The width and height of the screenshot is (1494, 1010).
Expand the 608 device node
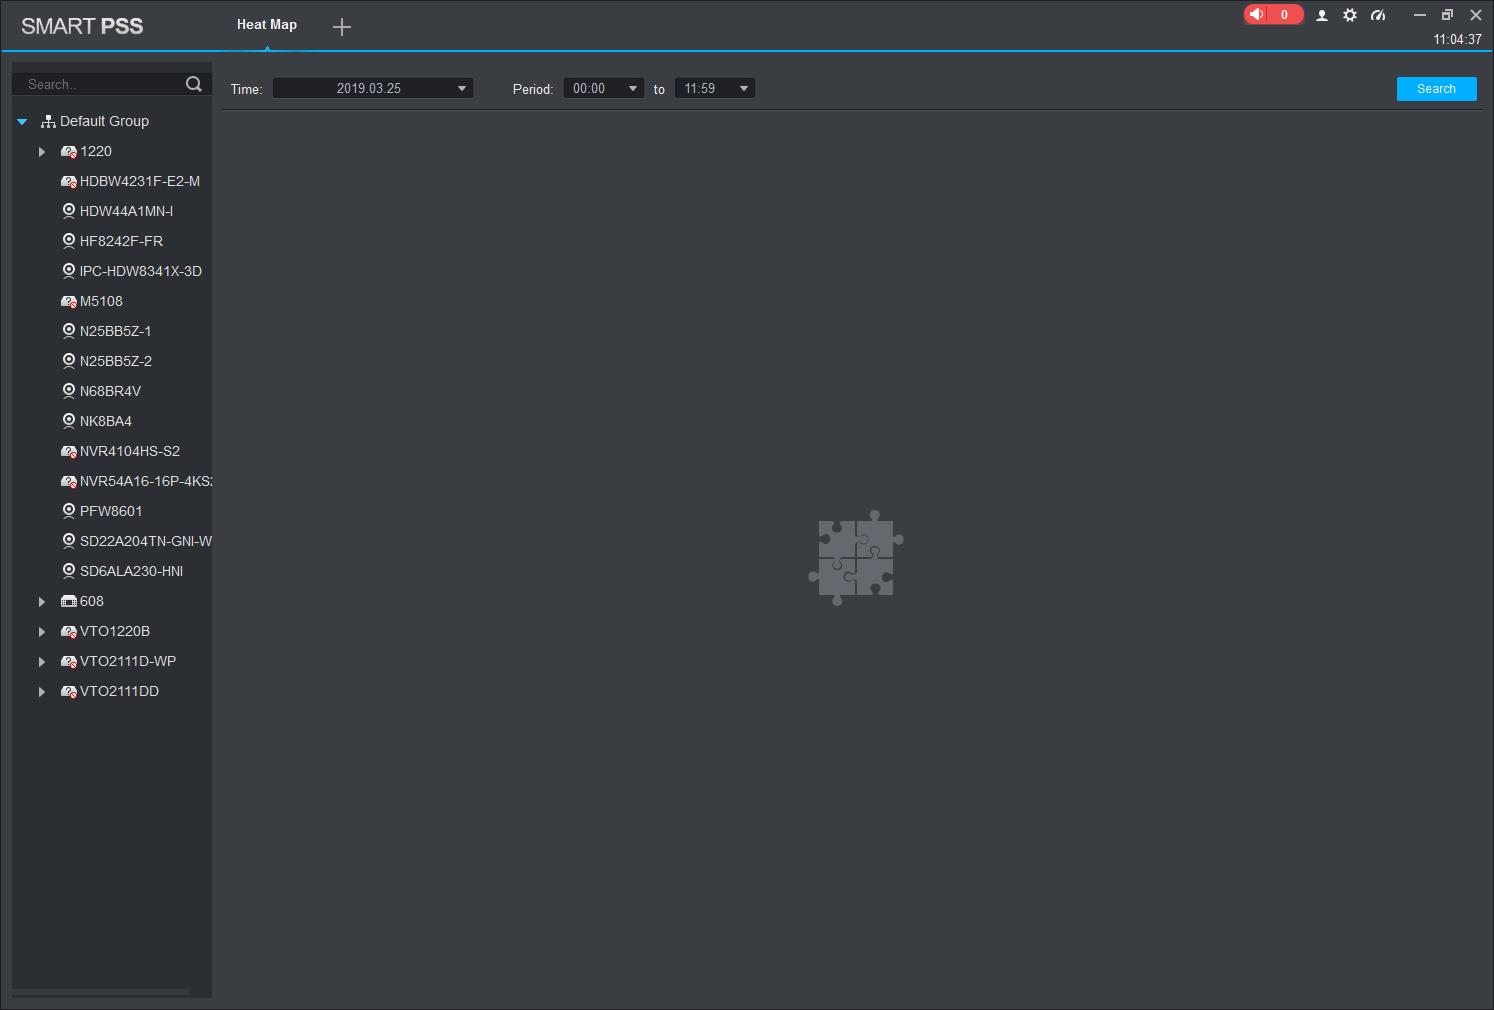[x=42, y=602]
